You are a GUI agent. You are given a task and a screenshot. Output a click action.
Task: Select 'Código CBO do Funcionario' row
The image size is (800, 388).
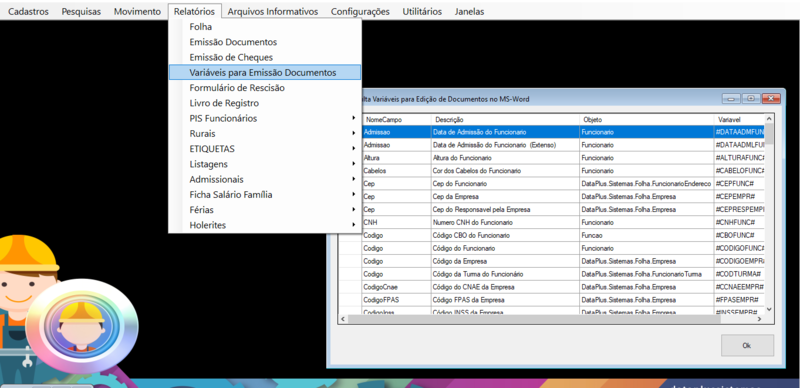[x=552, y=235]
